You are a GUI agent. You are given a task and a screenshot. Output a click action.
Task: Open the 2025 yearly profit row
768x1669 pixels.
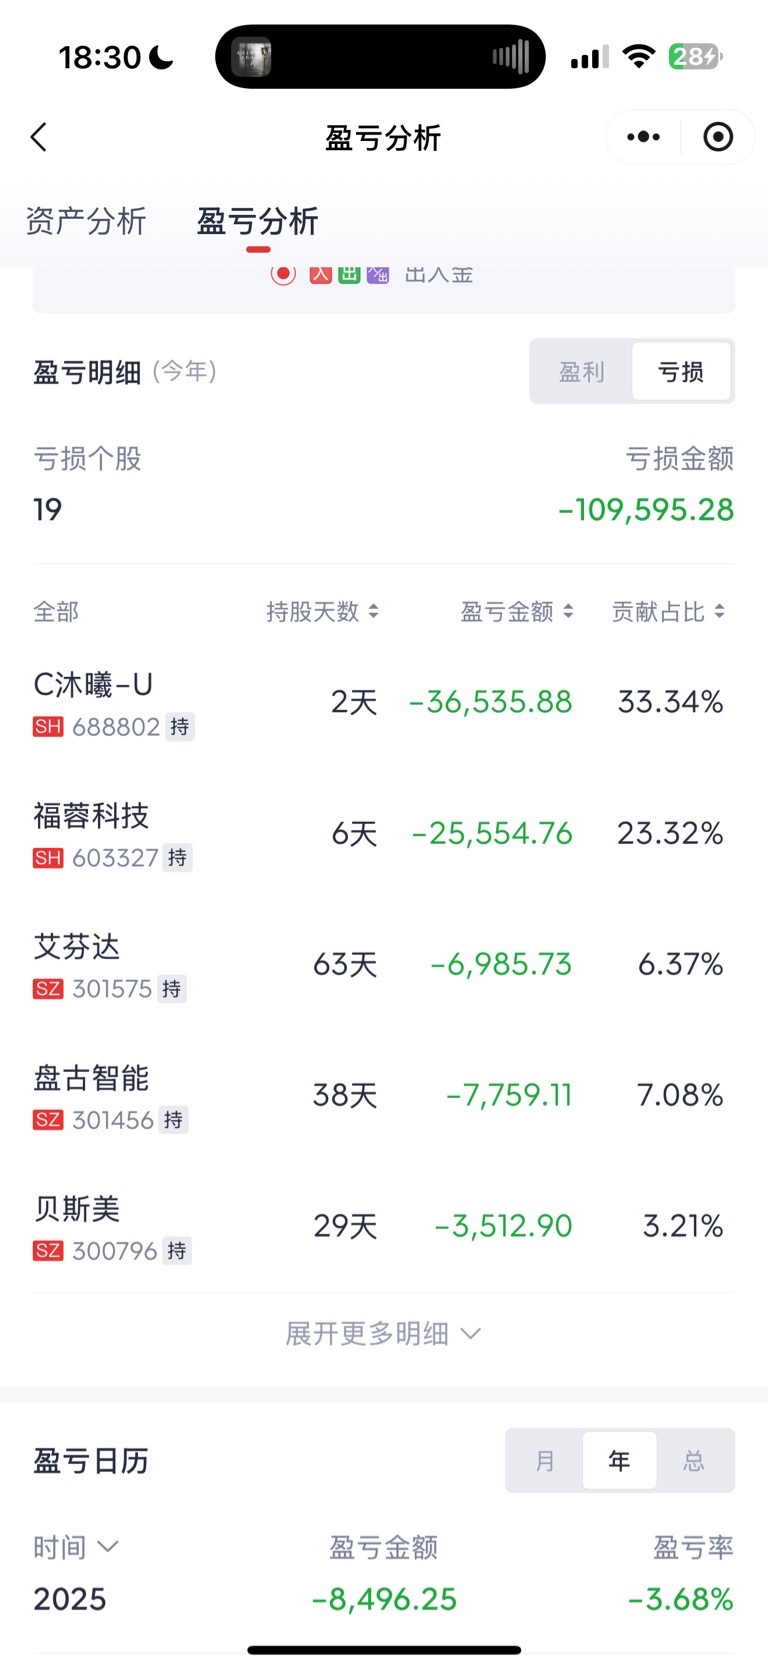(x=383, y=1599)
